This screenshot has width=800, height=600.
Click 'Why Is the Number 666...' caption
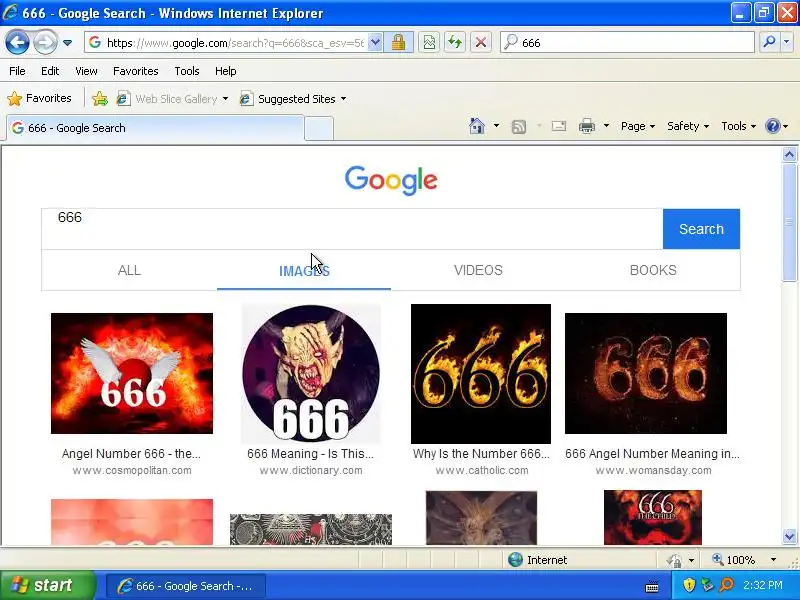pyautogui.click(x=481, y=454)
